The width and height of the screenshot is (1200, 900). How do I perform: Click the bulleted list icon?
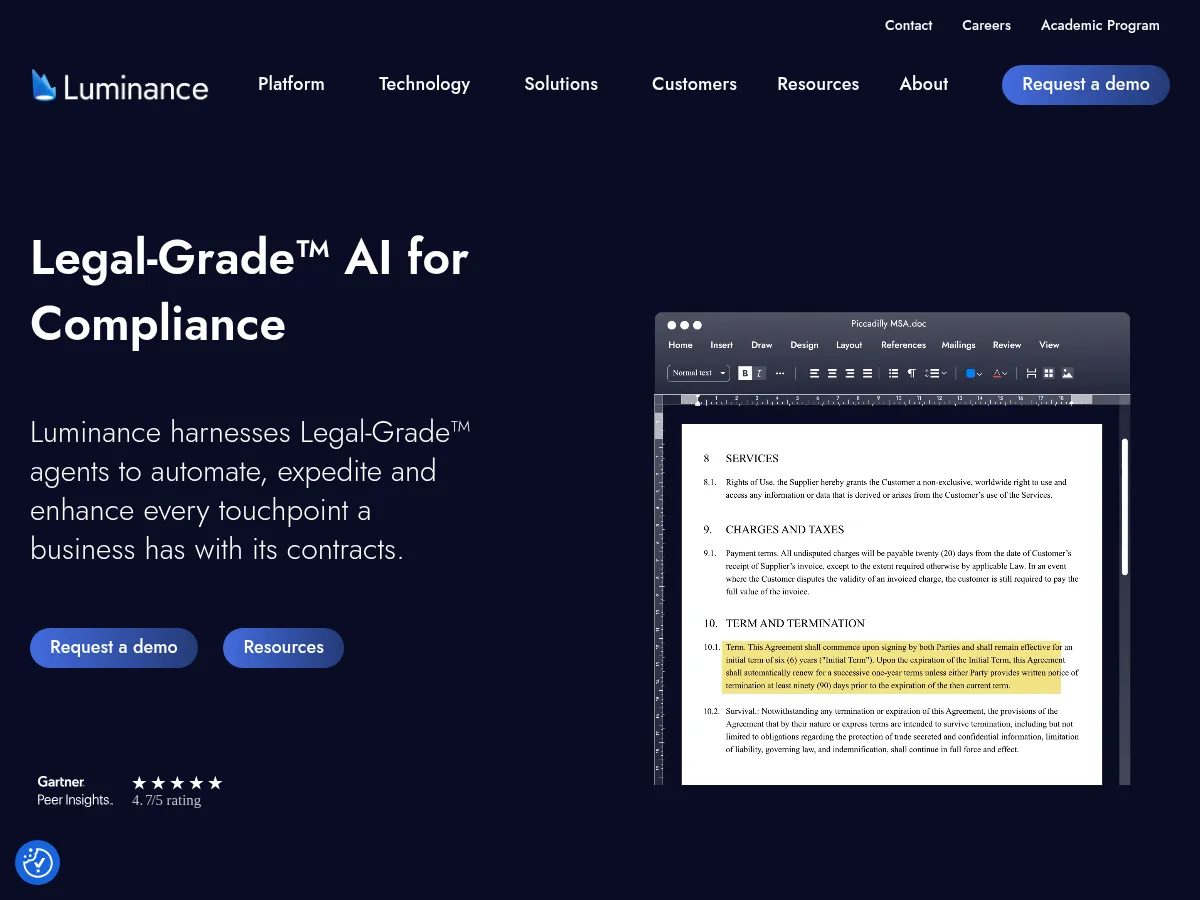pyautogui.click(x=892, y=372)
